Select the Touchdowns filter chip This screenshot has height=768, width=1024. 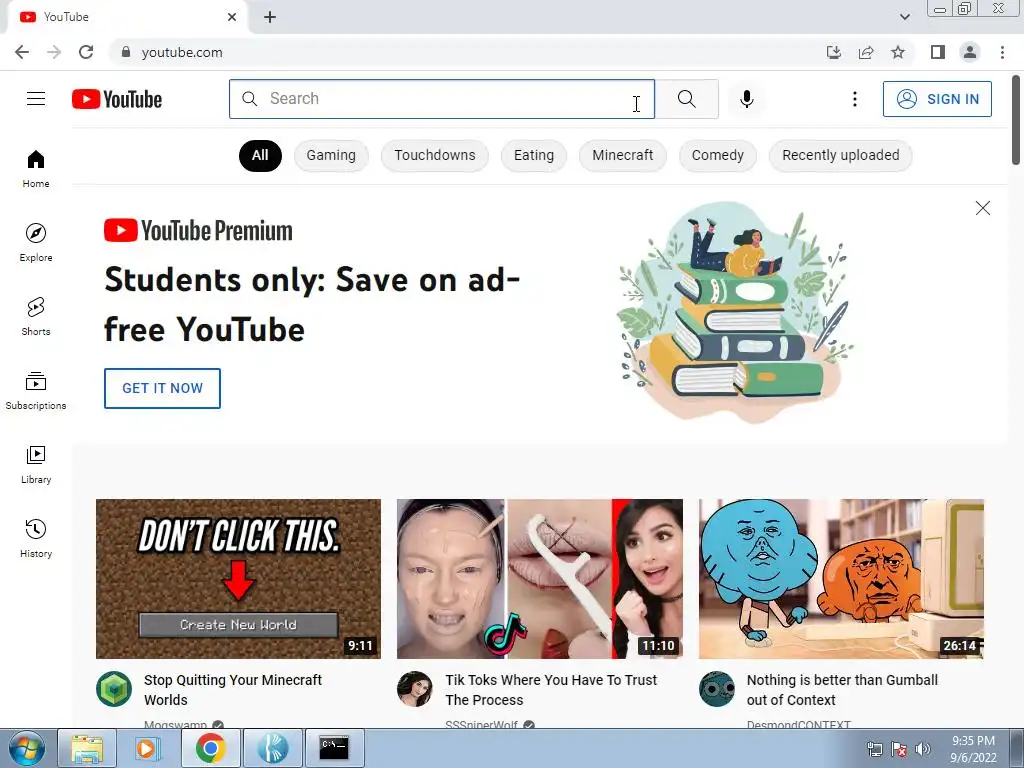435,155
